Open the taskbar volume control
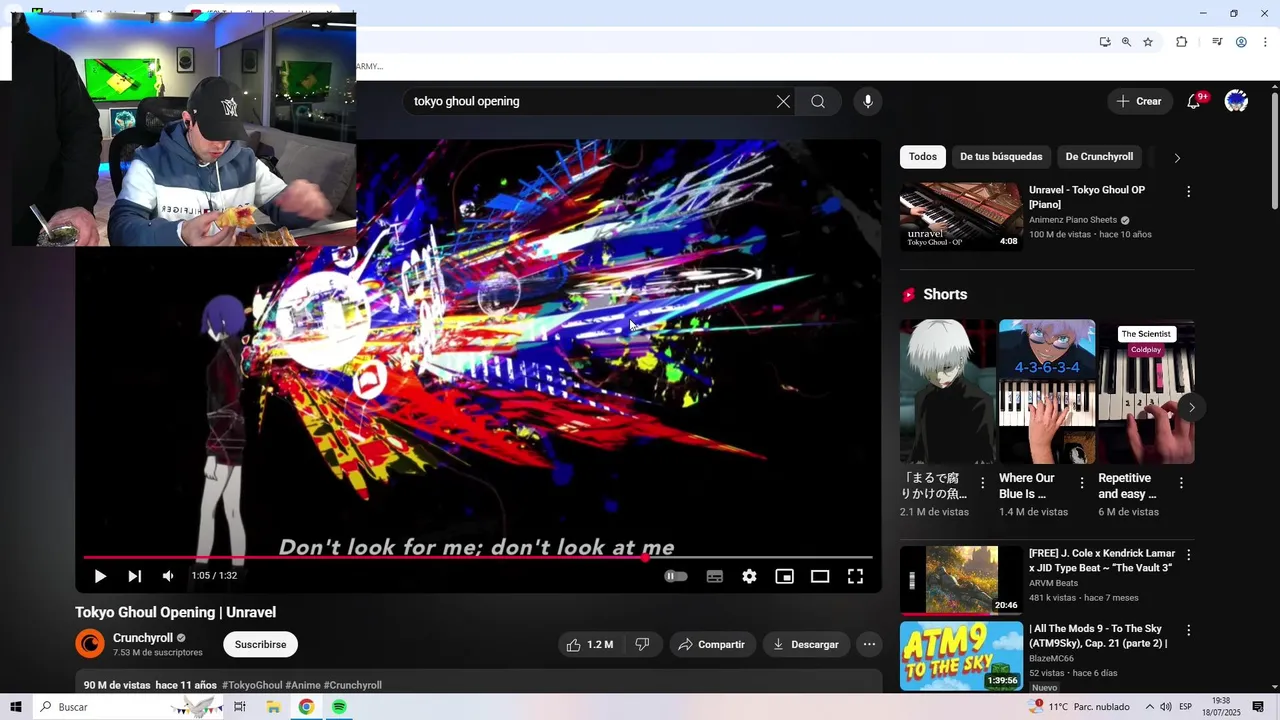This screenshot has height=720, width=1280. [x=1166, y=707]
